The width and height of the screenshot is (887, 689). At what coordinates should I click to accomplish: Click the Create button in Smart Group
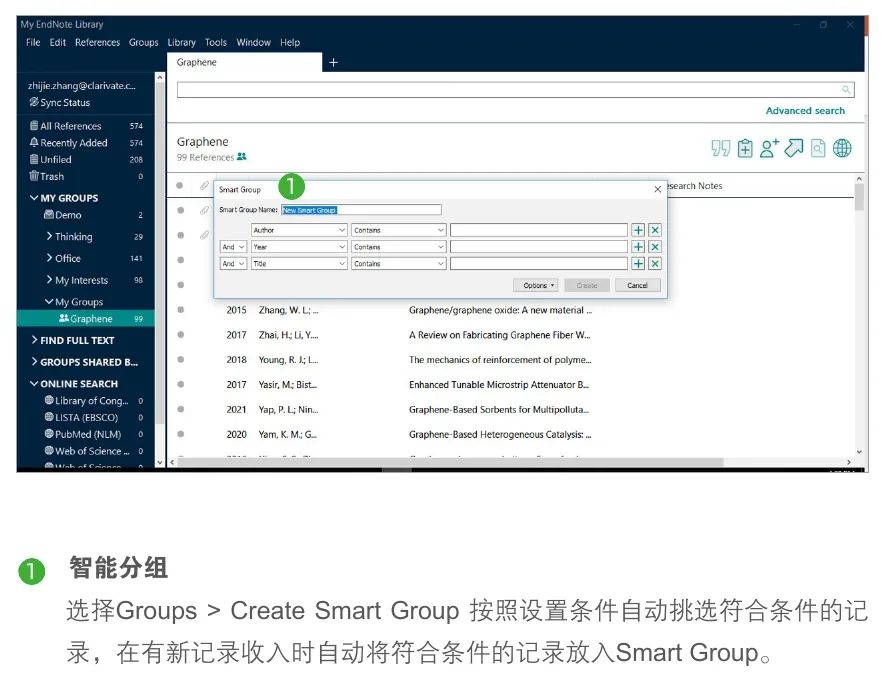587,285
